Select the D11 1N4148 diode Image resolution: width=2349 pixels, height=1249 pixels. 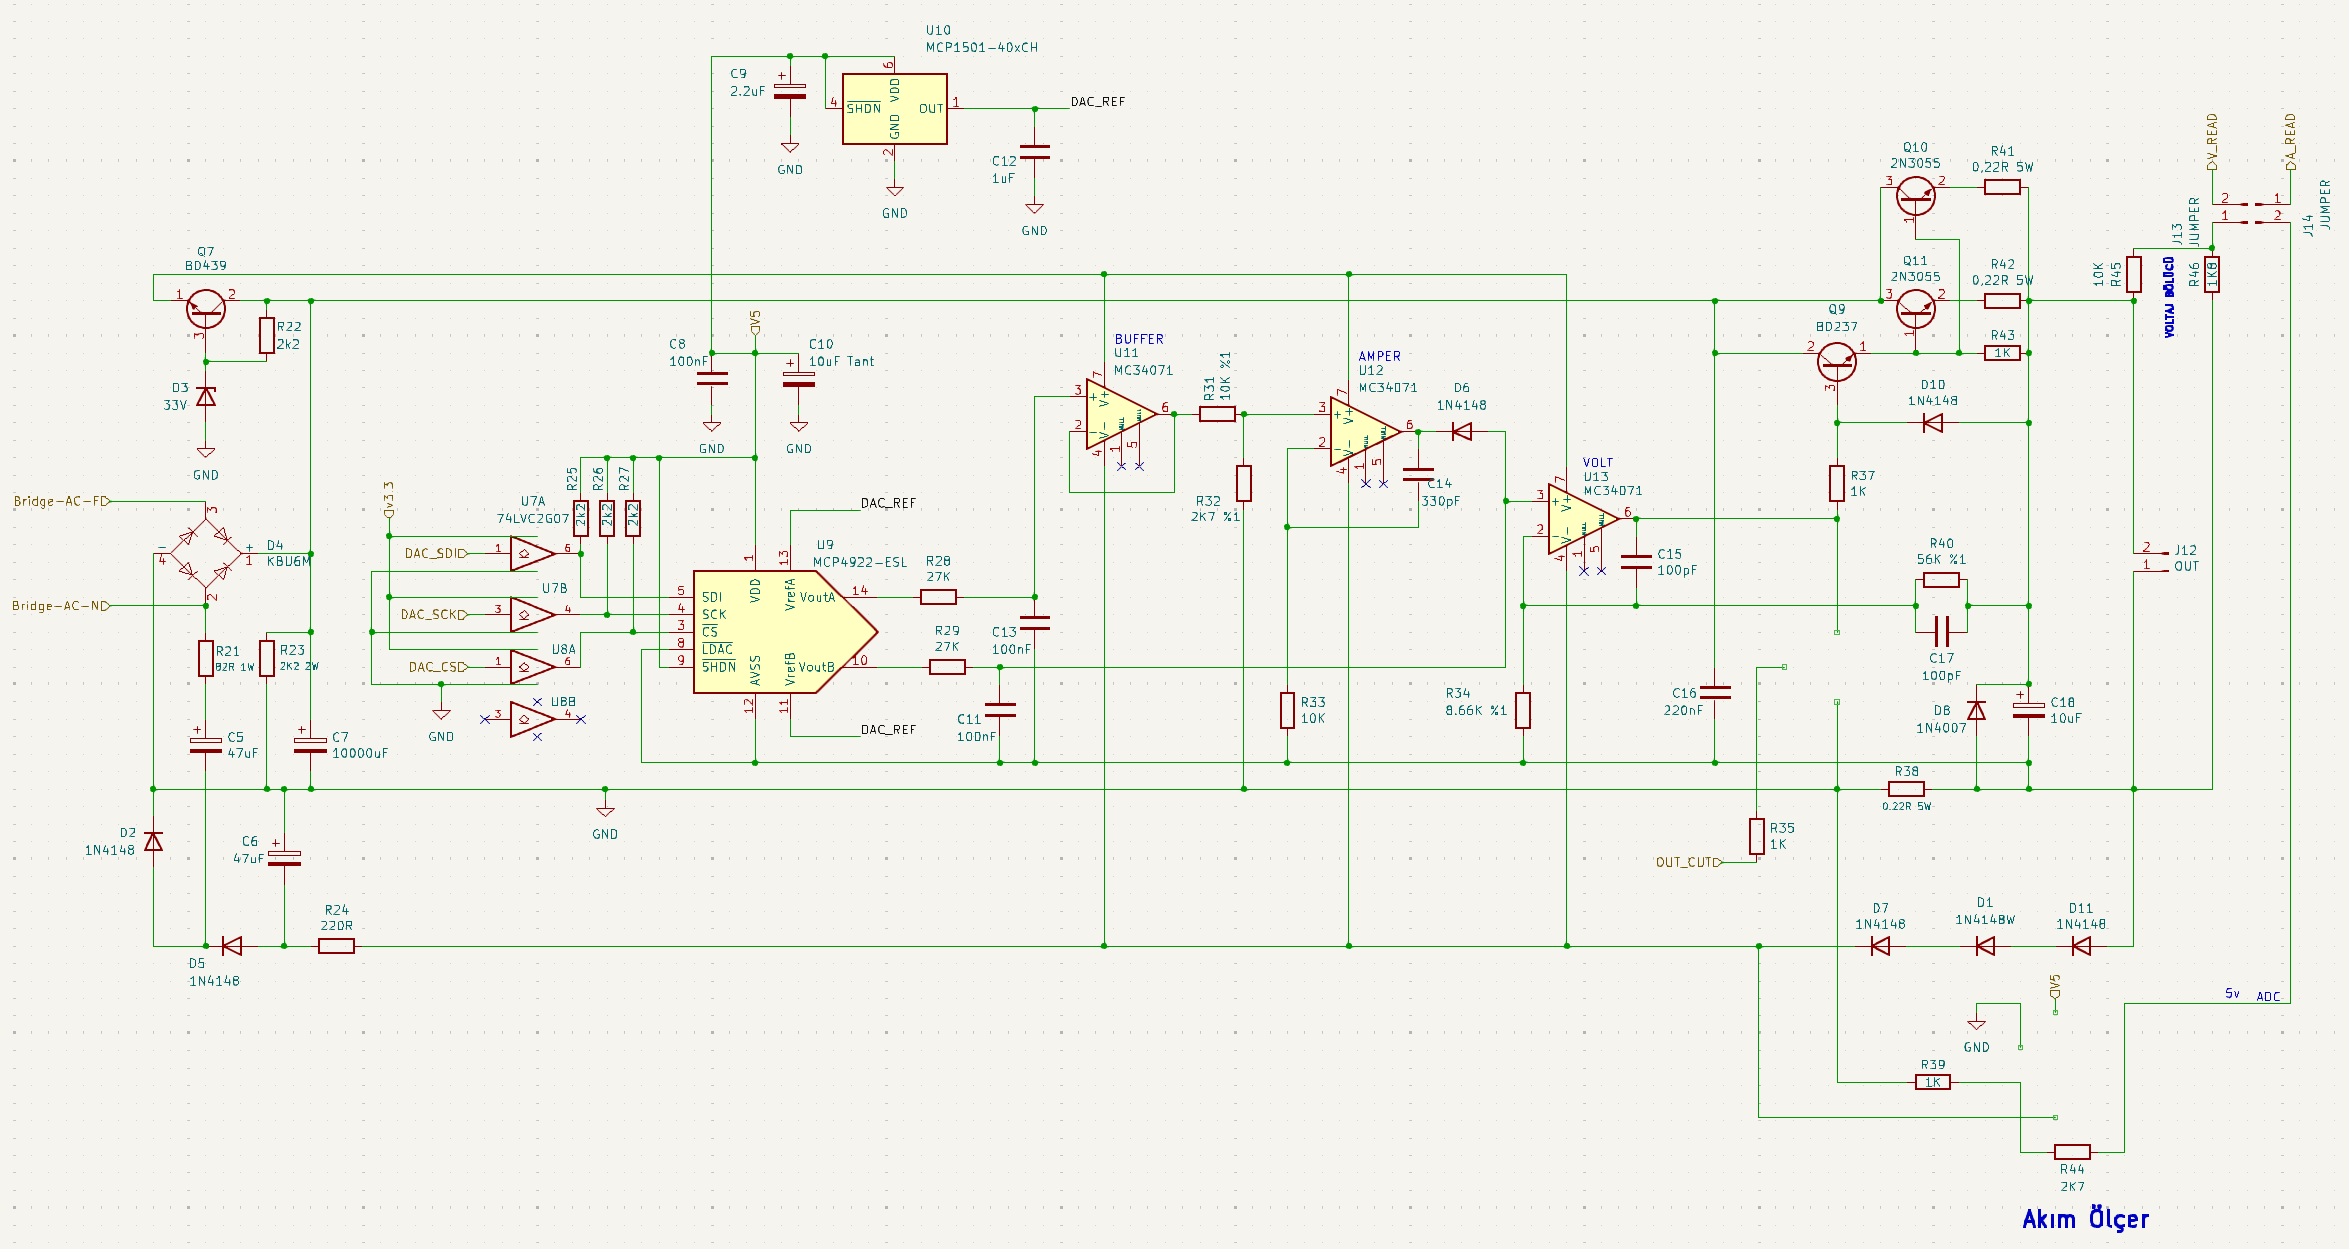click(2081, 945)
